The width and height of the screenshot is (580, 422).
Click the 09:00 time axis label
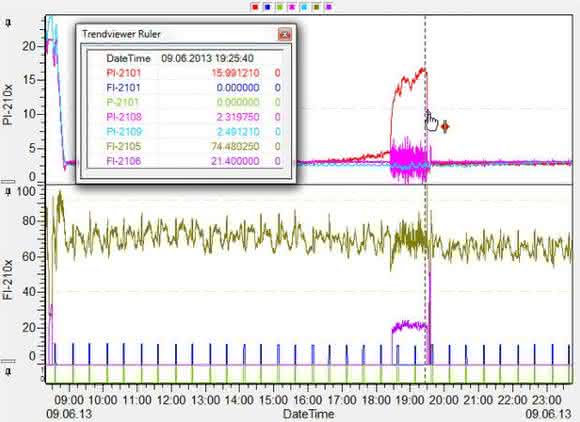(x=69, y=400)
